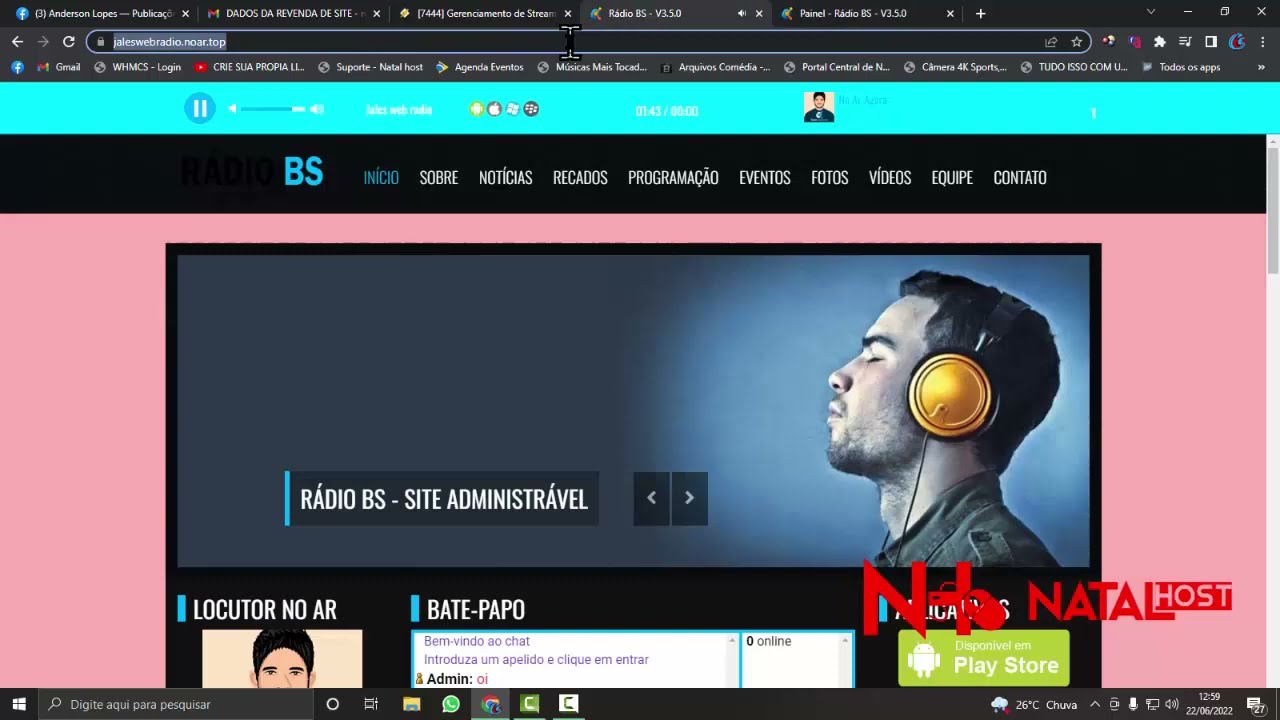Go back to the previous page
This screenshot has width=1280, height=720.
click(x=17, y=42)
